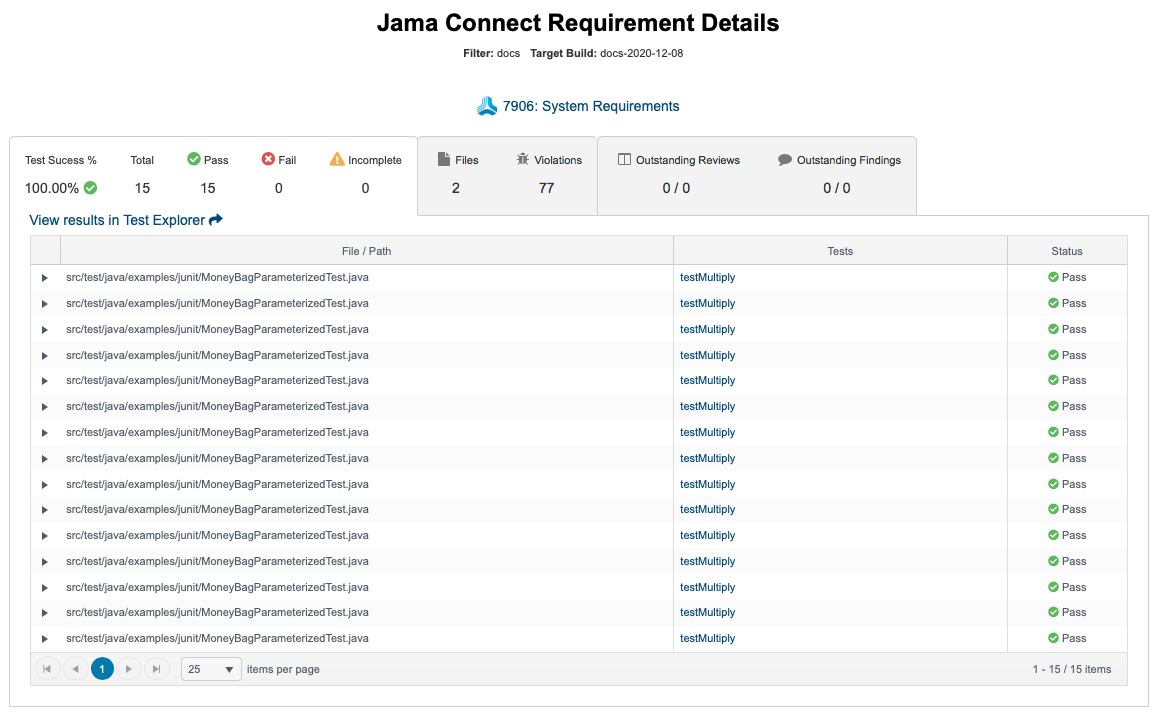This screenshot has width=1158, height=717.
Task: Click the Jama Connect logo icon
Action: pos(487,106)
